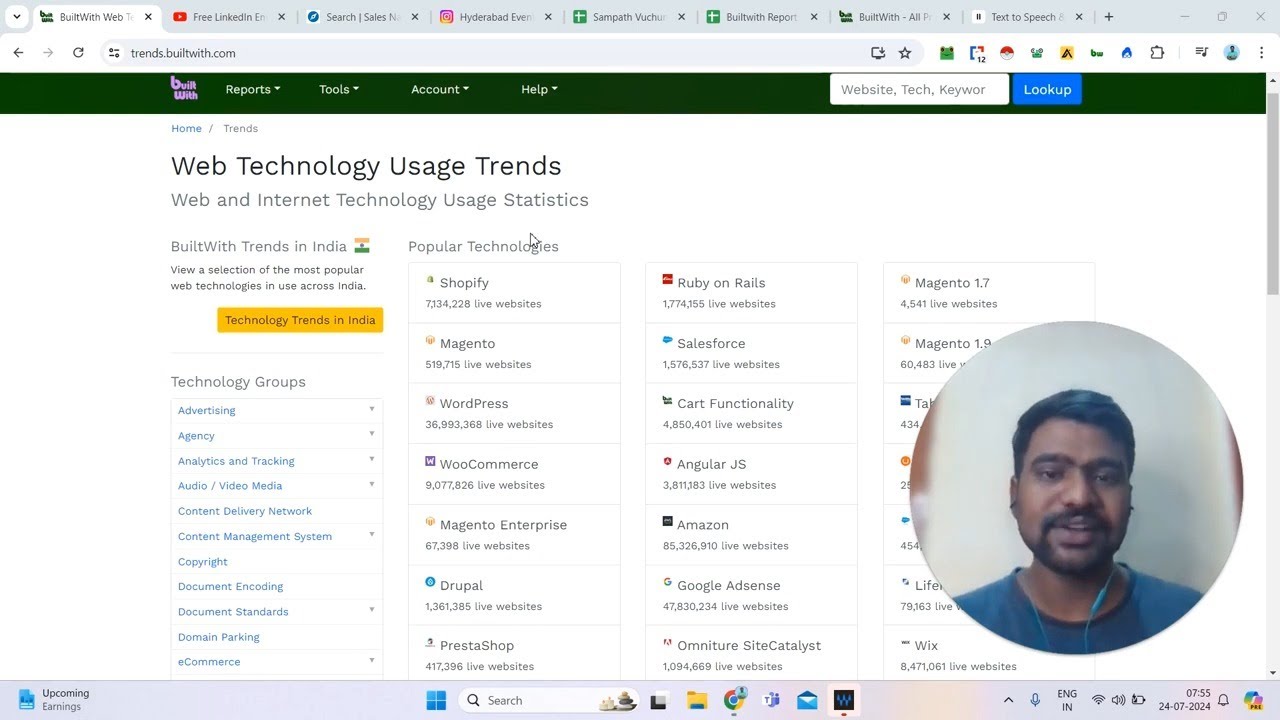
Task: Click the BuiltWith logo in the navbar
Action: [x=184, y=88]
